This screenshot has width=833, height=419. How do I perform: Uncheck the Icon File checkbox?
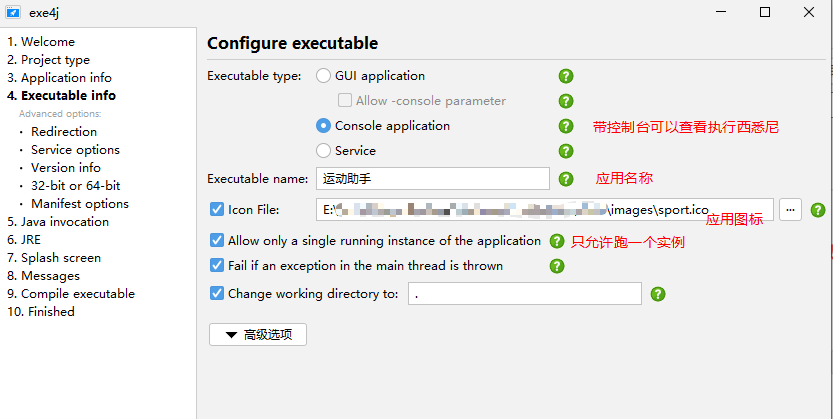tap(217, 210)
